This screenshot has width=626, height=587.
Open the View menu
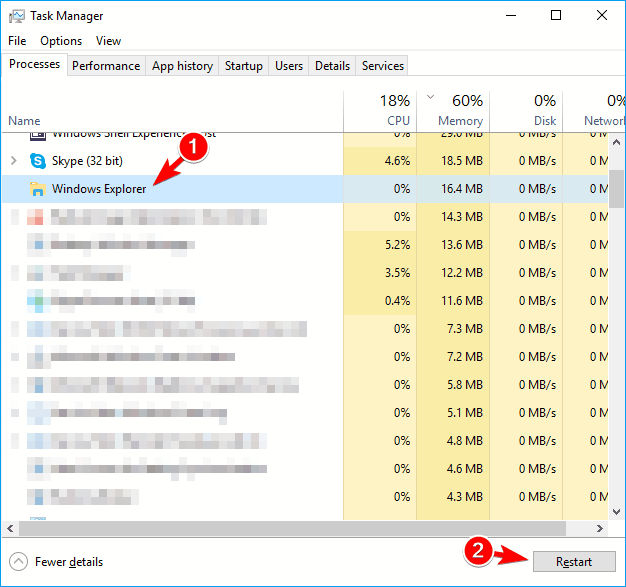tap(108, 41)
